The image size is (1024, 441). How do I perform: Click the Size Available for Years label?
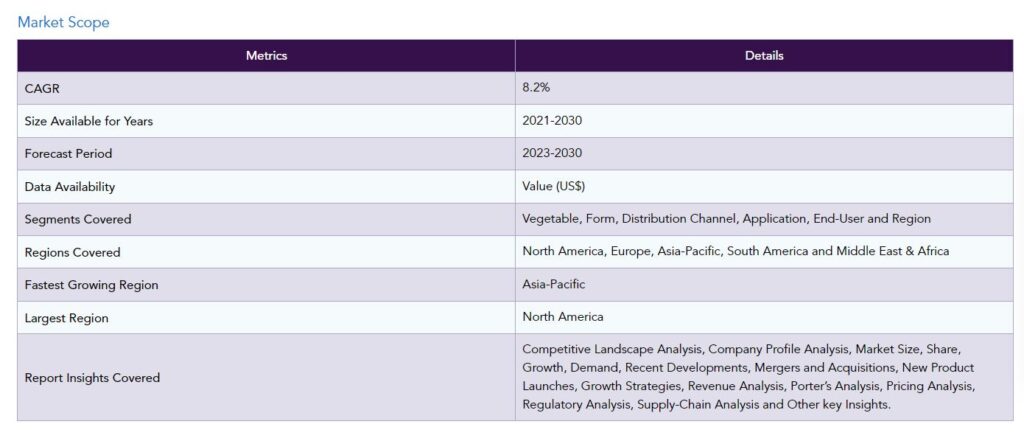(x=89, y=122)
